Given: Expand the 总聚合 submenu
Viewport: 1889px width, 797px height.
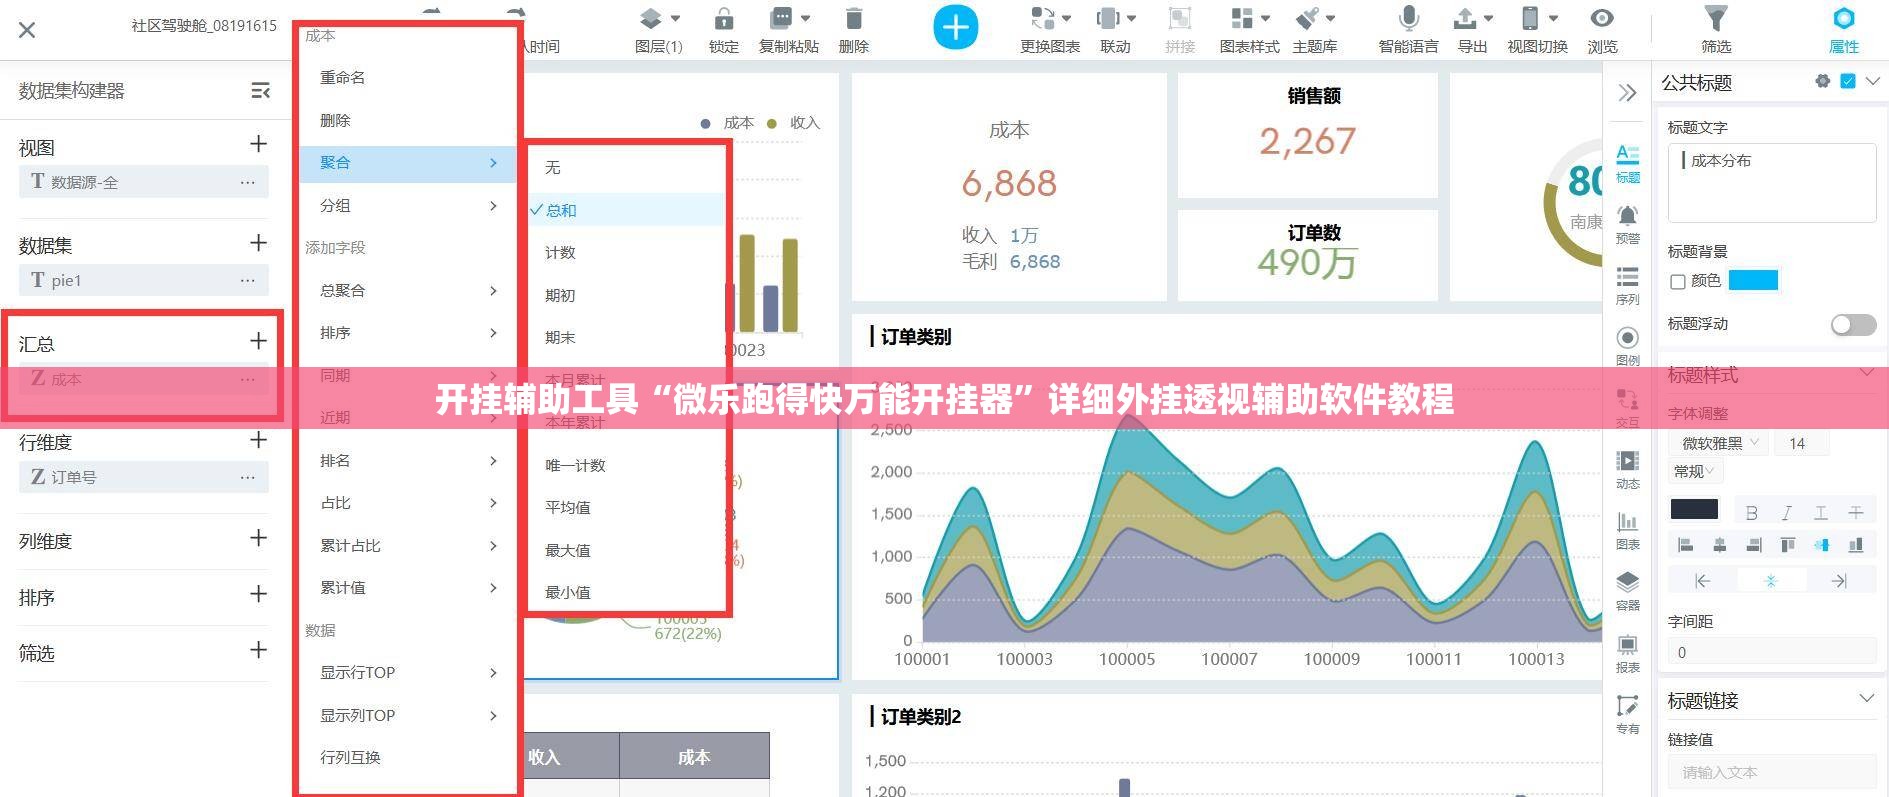Looking at the screenshot, I should [x=408, y=290].
